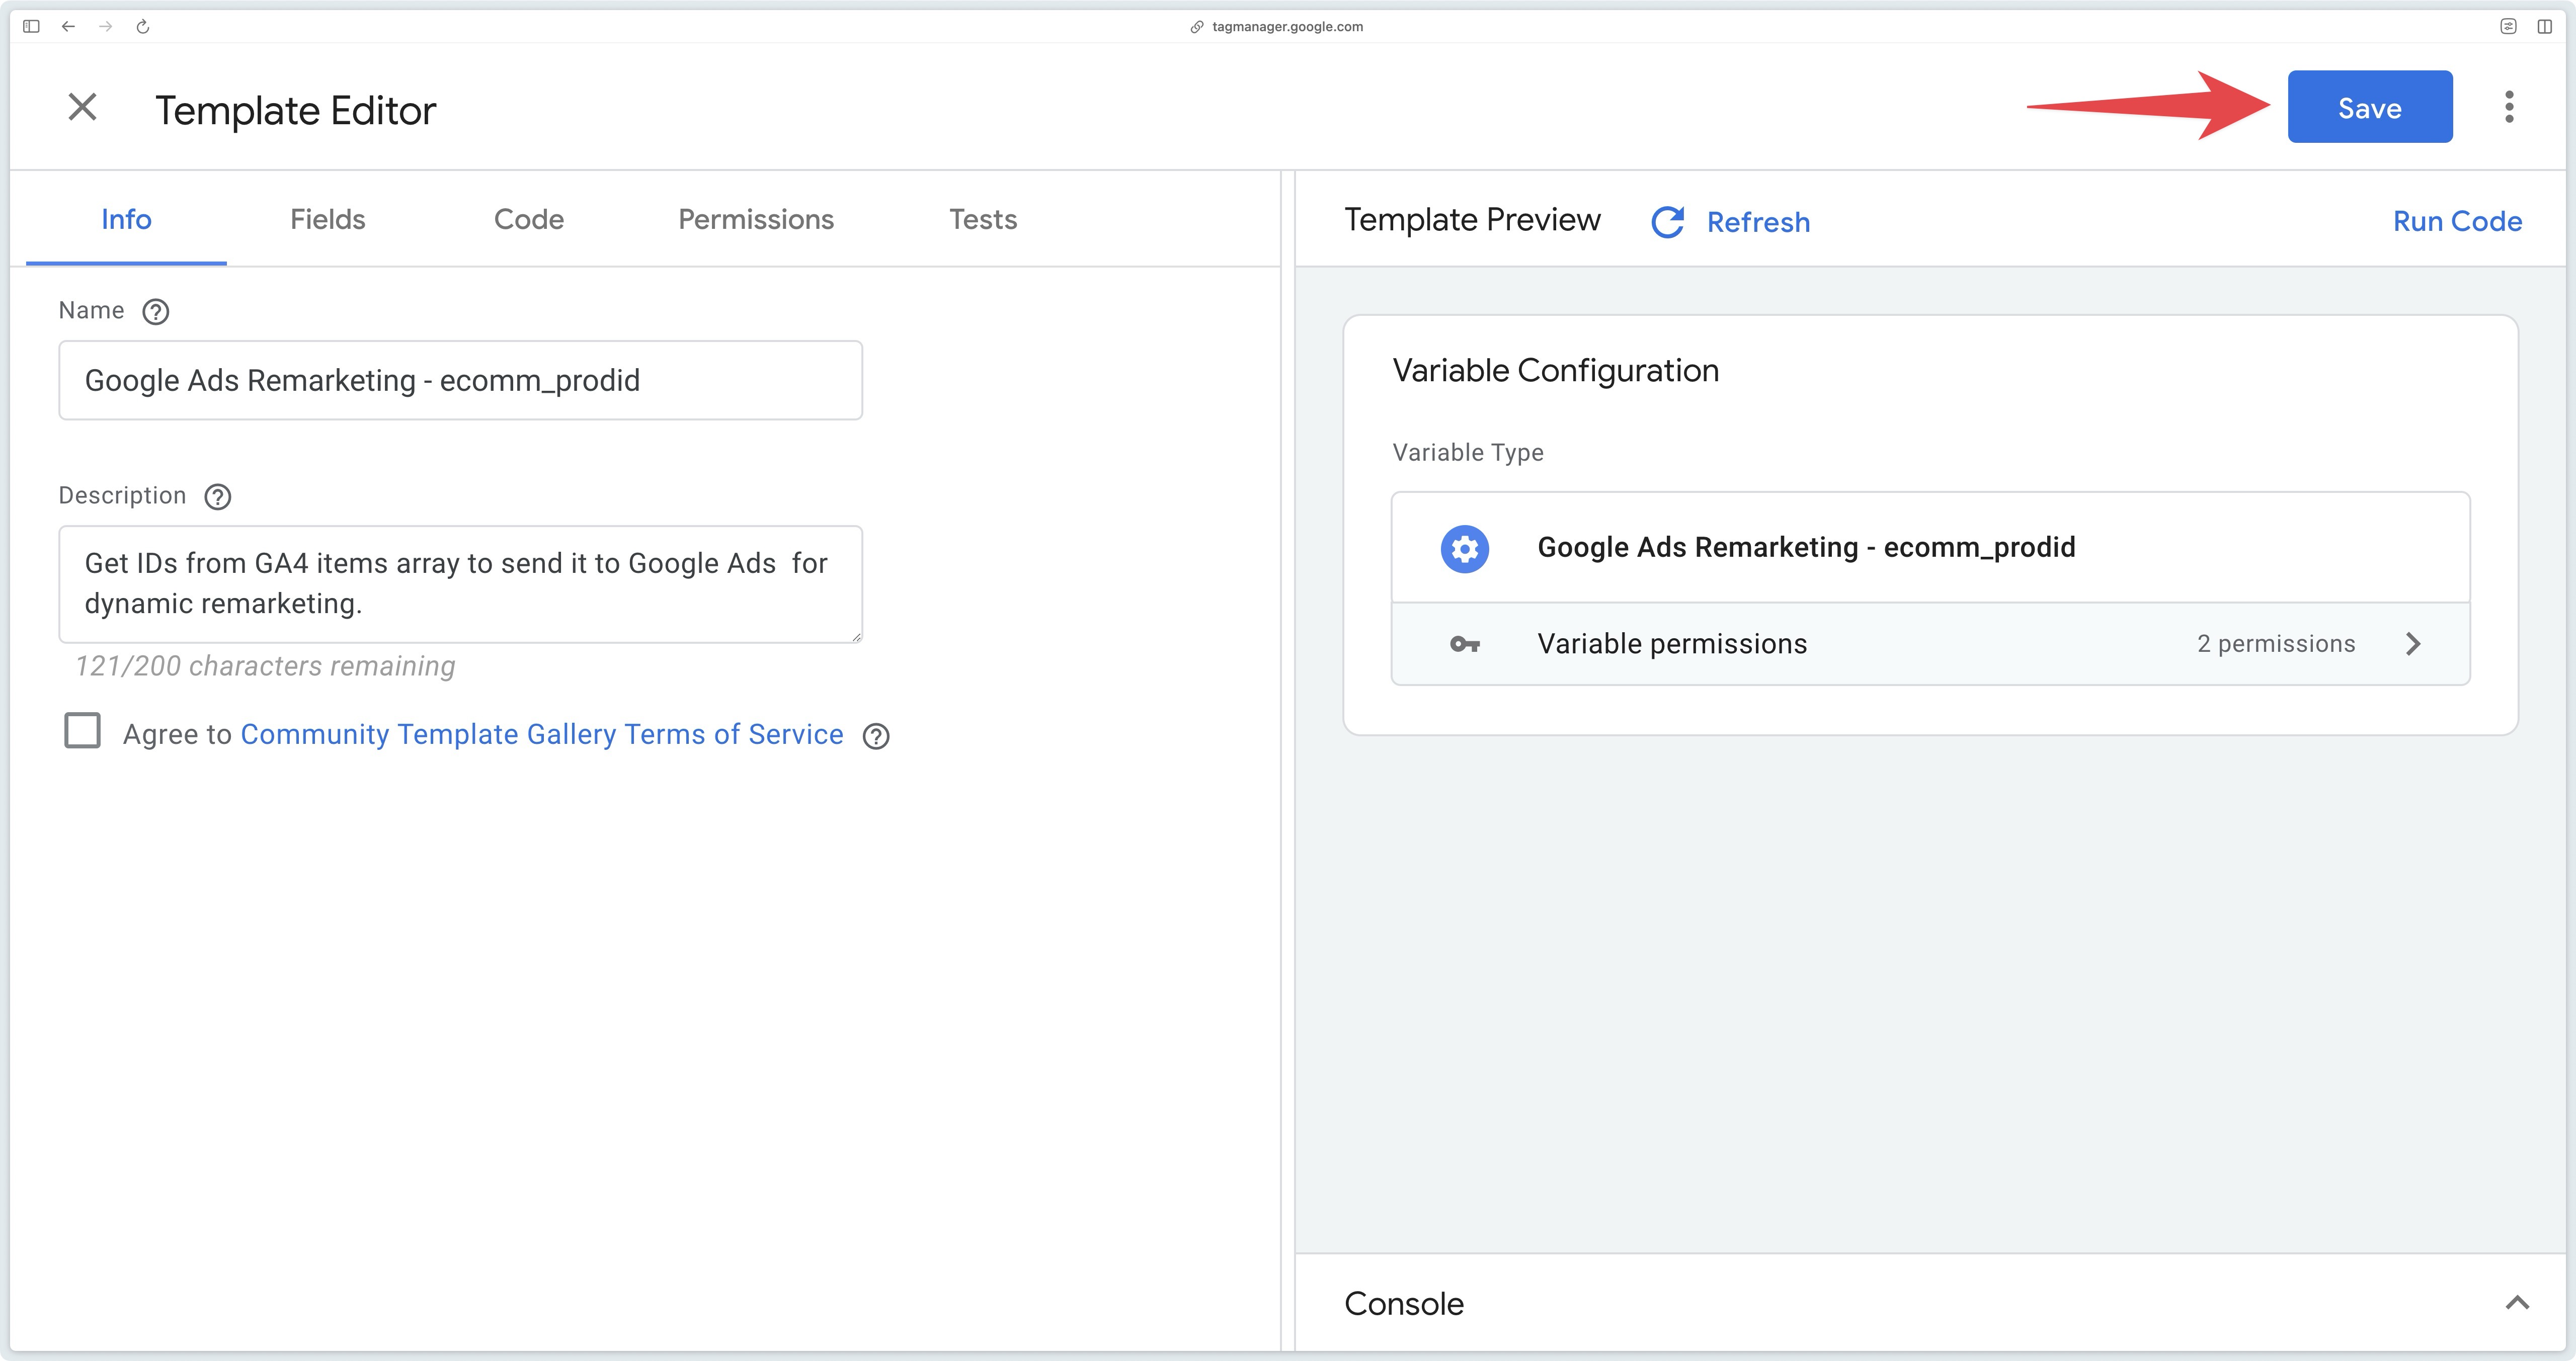Screen dimensions: 2576x1361
Task: Reload the page with browser reload icon
Action: click(143, 27)
